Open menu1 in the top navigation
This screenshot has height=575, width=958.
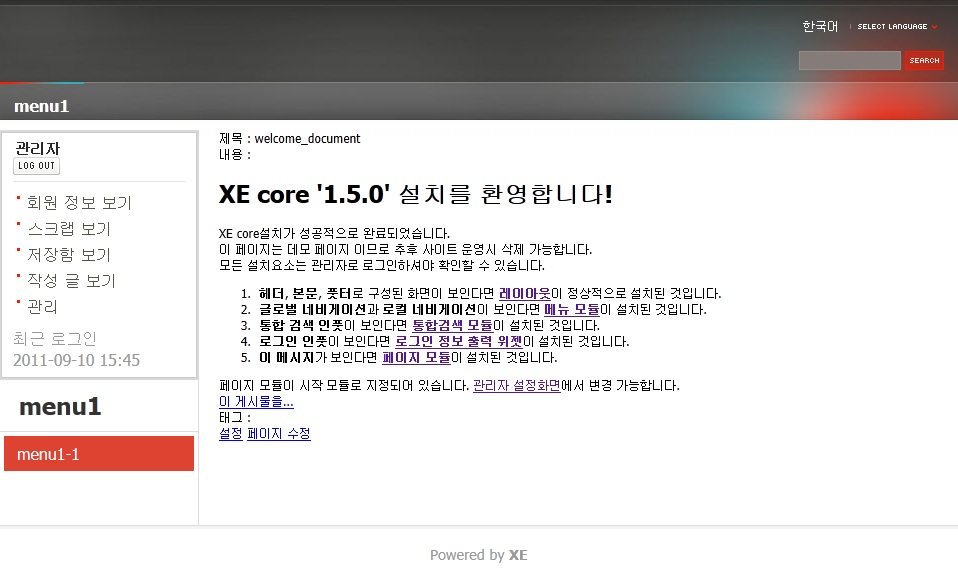(x=42, y=106)
